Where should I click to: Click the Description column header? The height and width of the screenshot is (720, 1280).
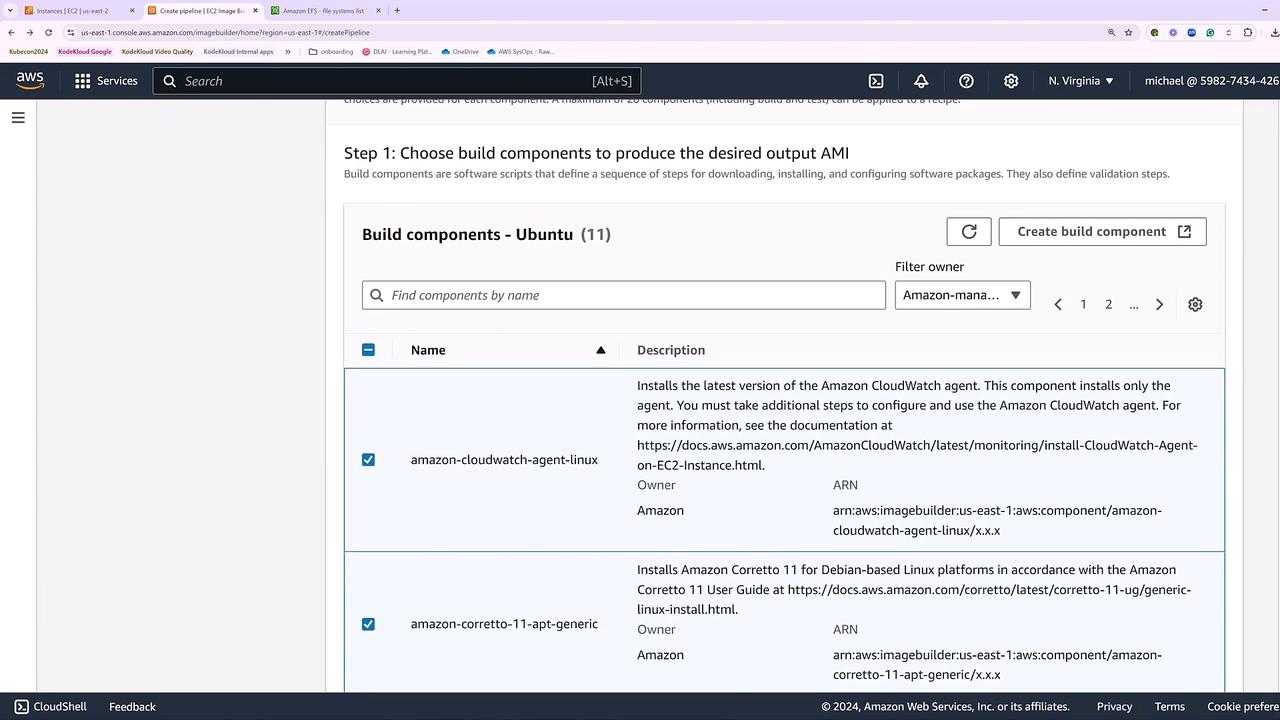point(671,350)
